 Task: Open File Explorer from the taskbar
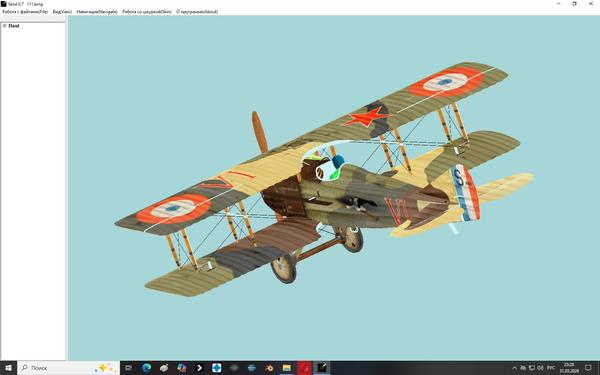[x=287, y=368]
